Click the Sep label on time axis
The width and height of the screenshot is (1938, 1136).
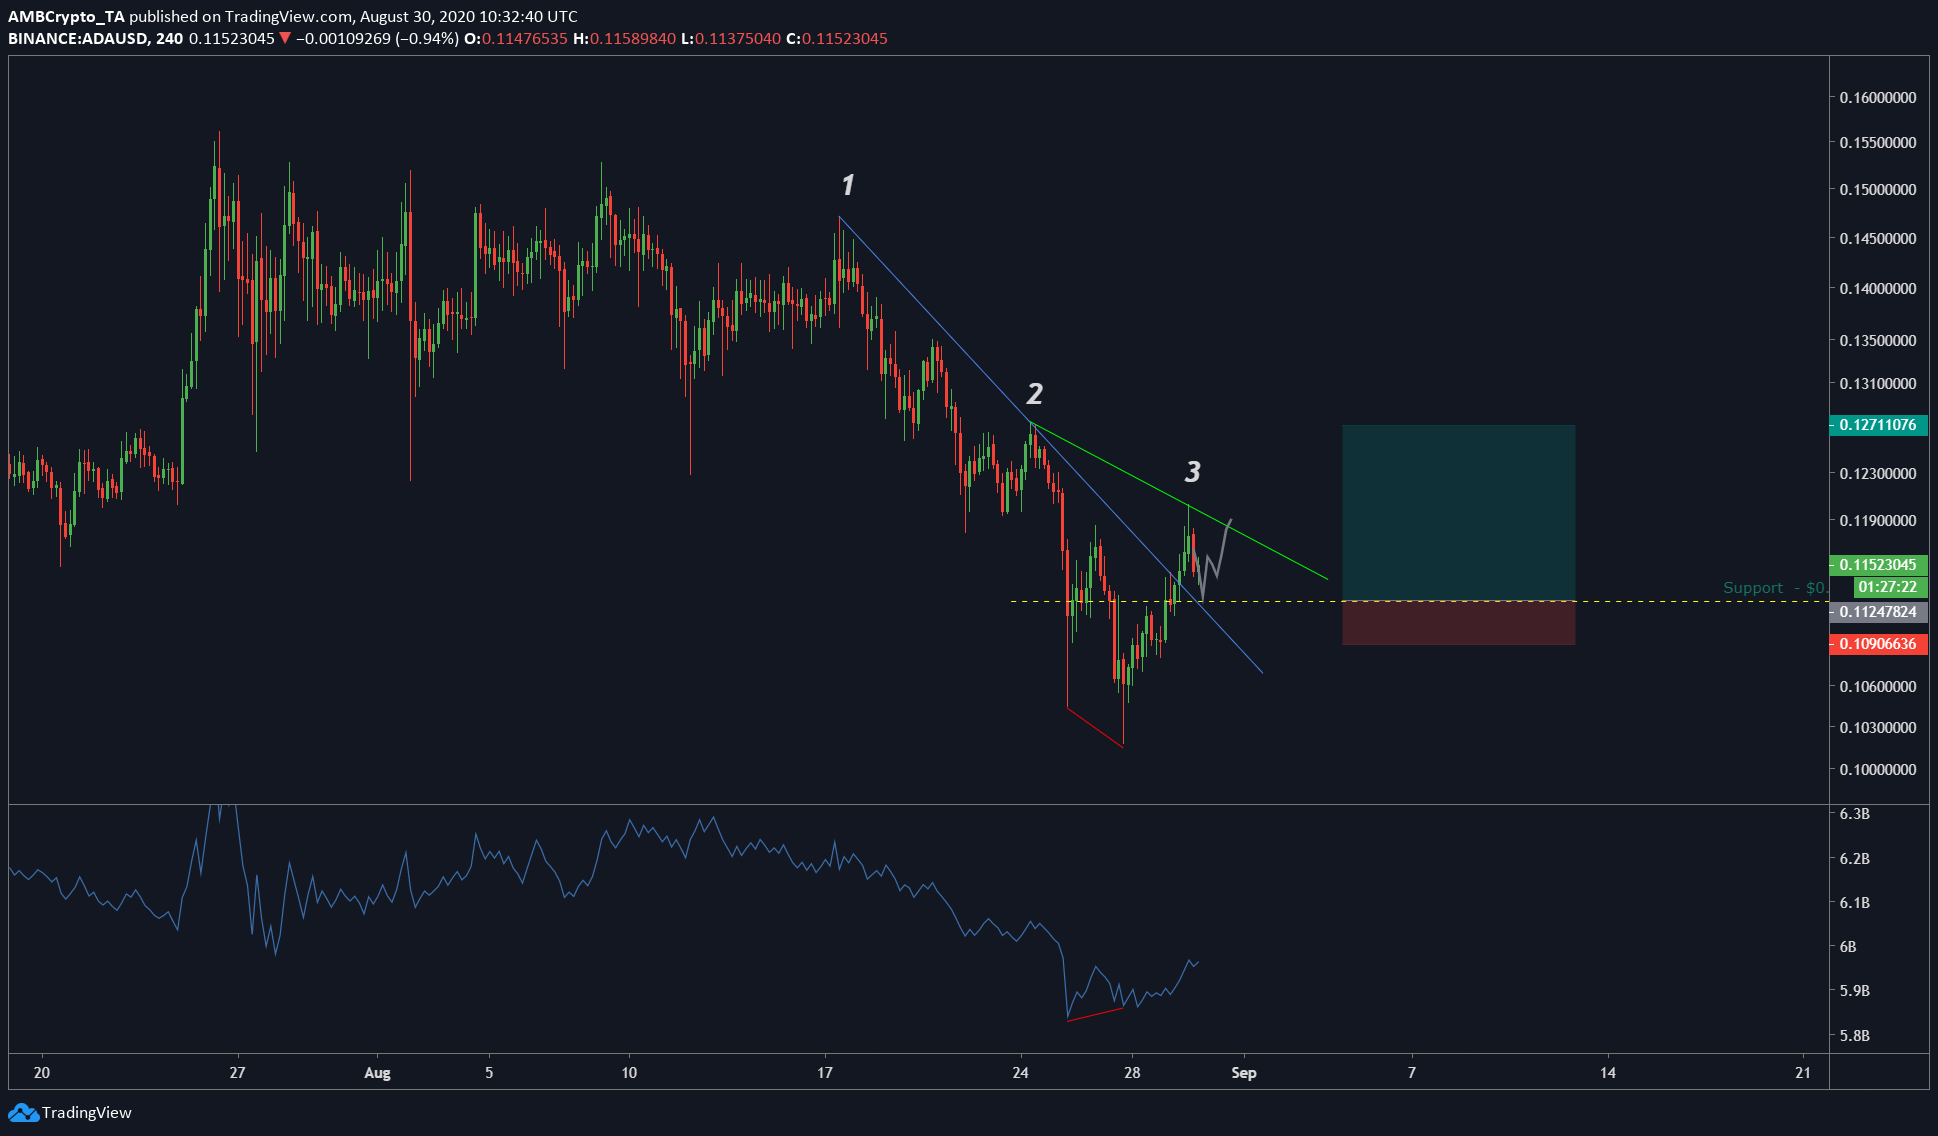point(1243,1073)
